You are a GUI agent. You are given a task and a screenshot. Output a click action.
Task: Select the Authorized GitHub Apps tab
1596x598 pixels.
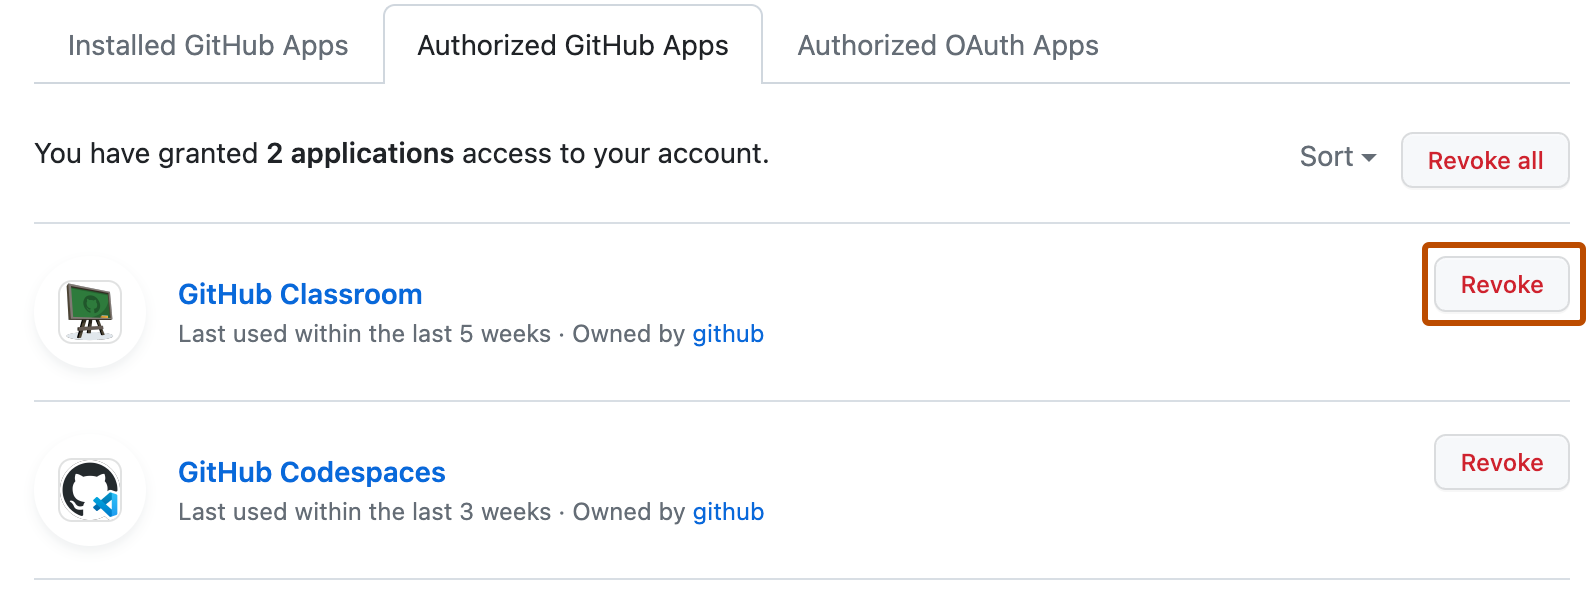pos(572,45)
